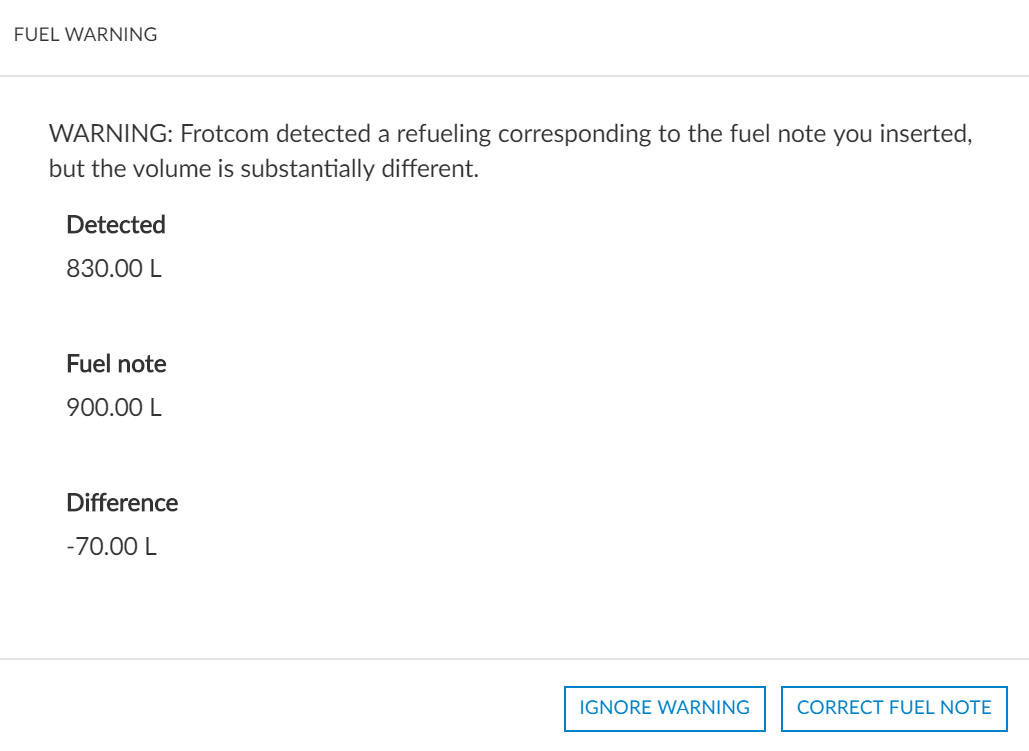This screenshot has width=1029, height=751.
Task: Click the bold Detected heading
Action: (x=116, y=225)
